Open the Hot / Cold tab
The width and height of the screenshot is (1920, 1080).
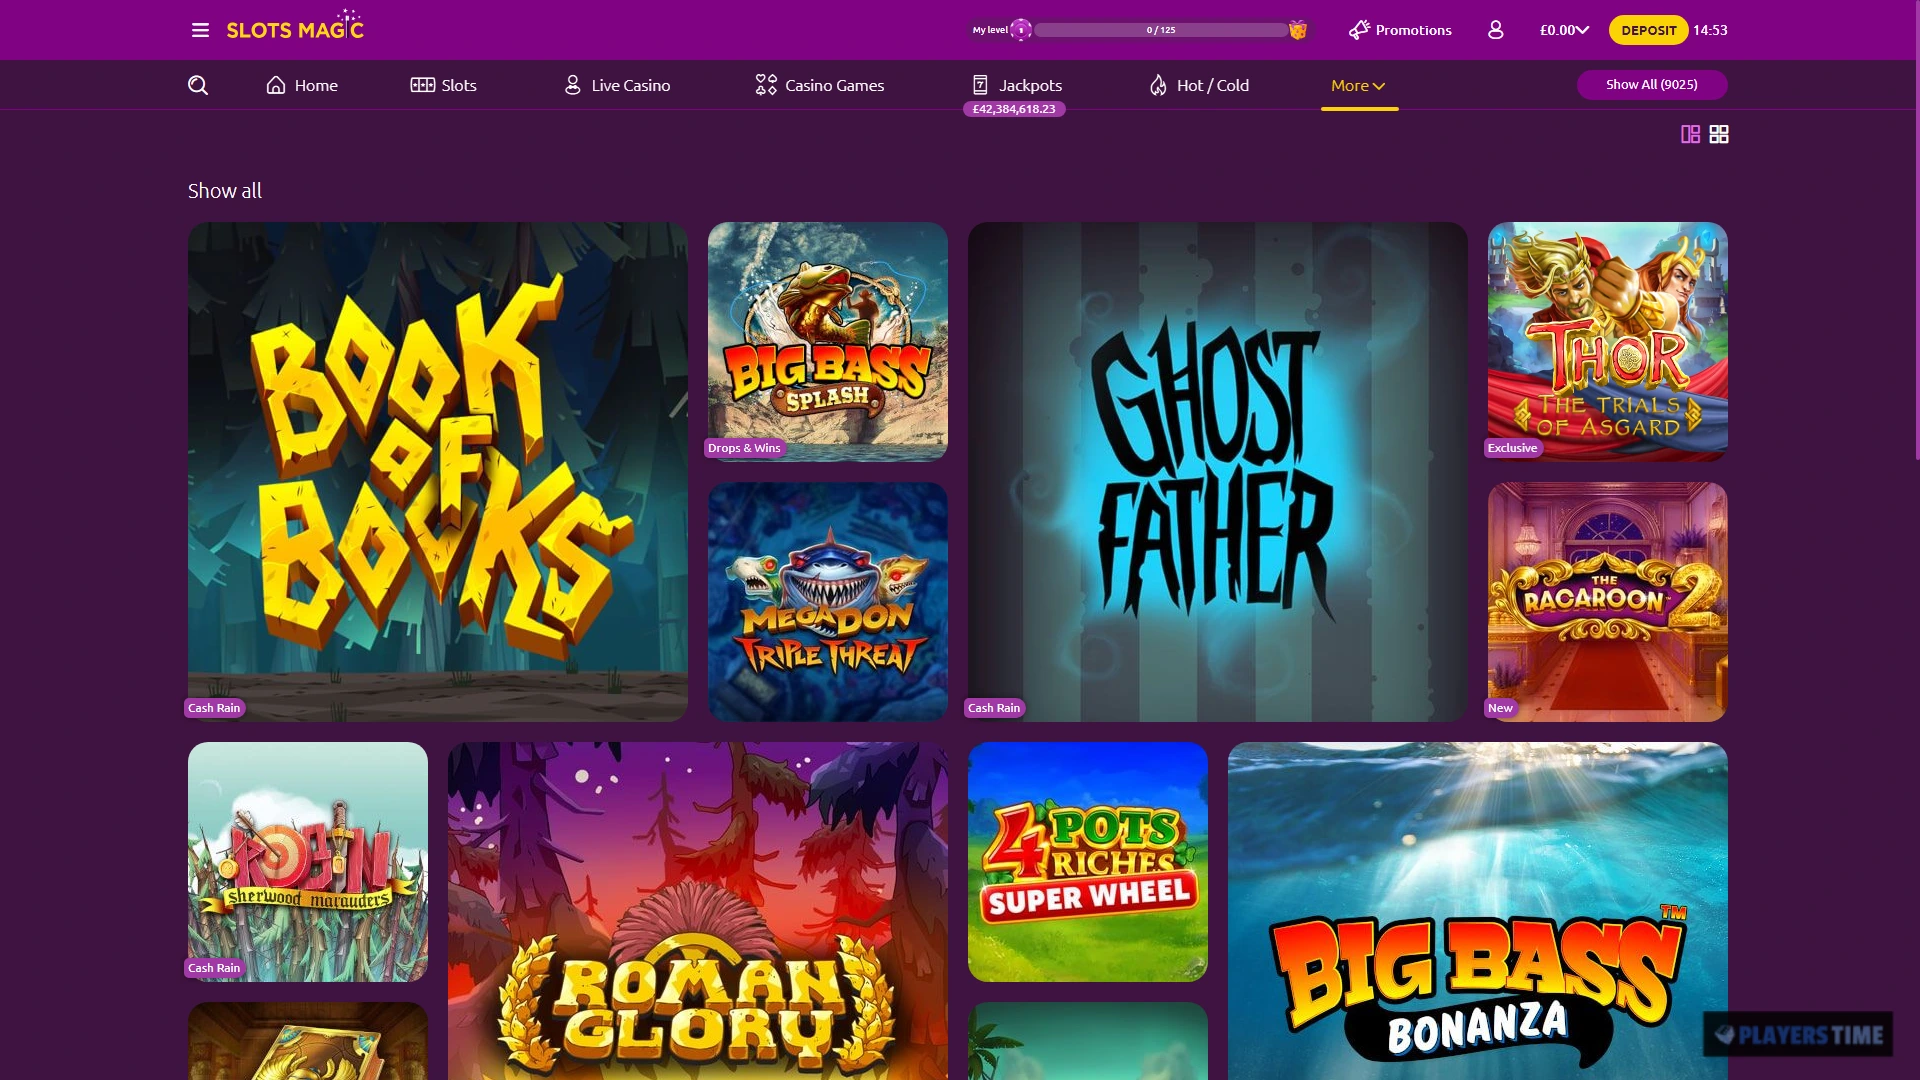tap(1199, 85)
